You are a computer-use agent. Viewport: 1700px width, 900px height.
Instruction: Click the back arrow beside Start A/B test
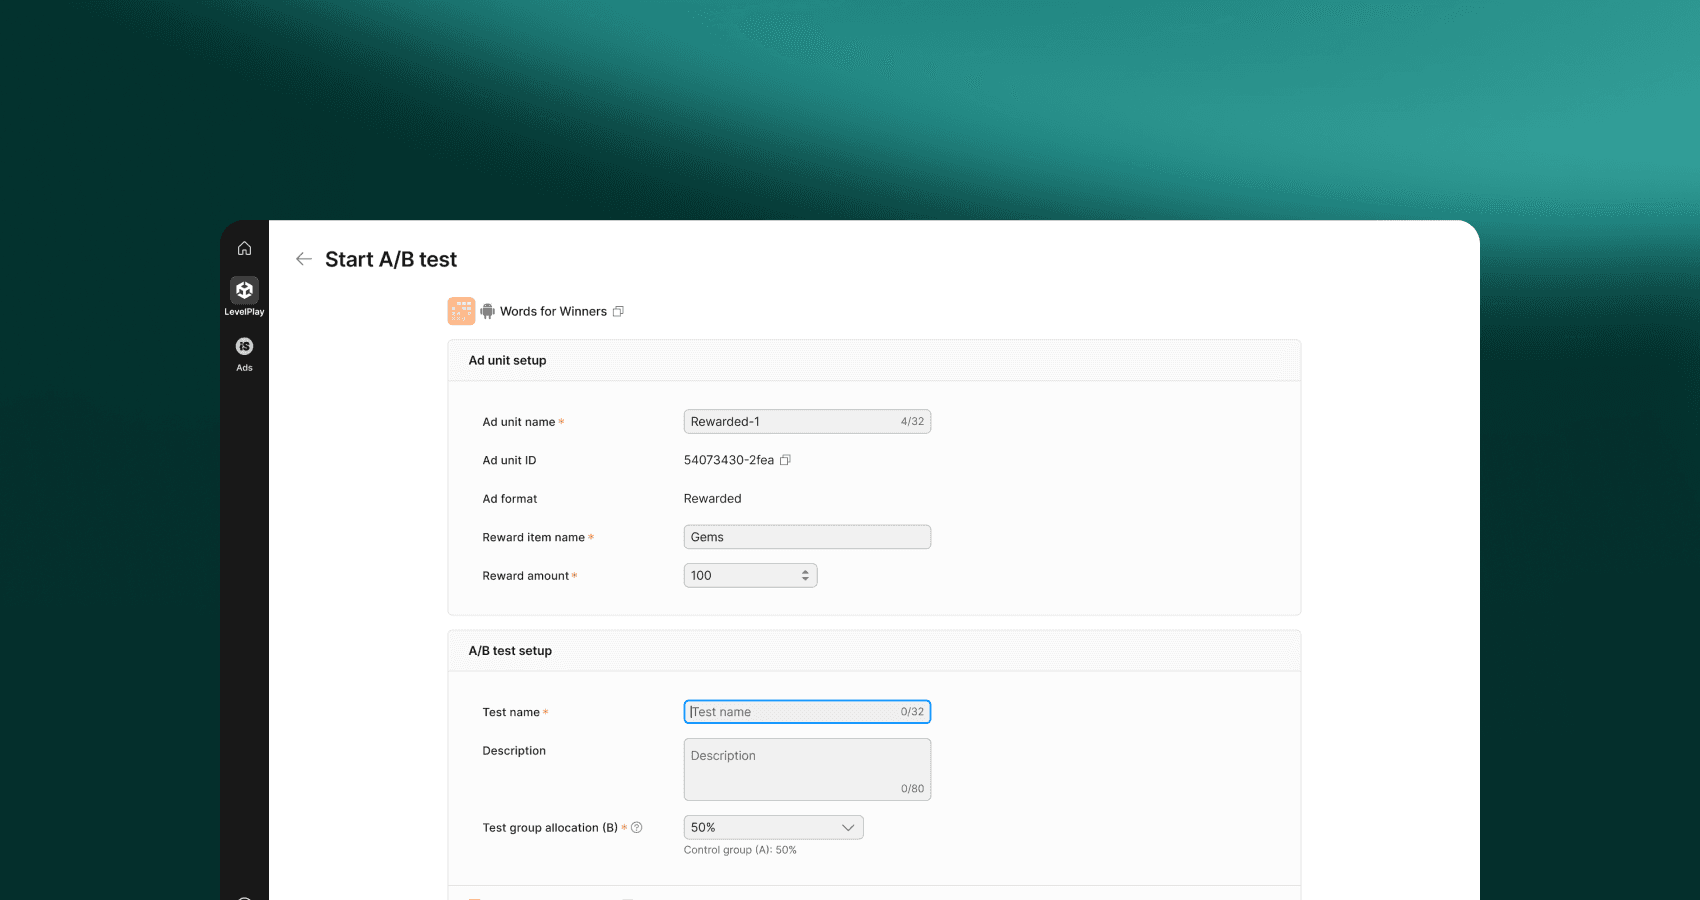click(303, 259)
